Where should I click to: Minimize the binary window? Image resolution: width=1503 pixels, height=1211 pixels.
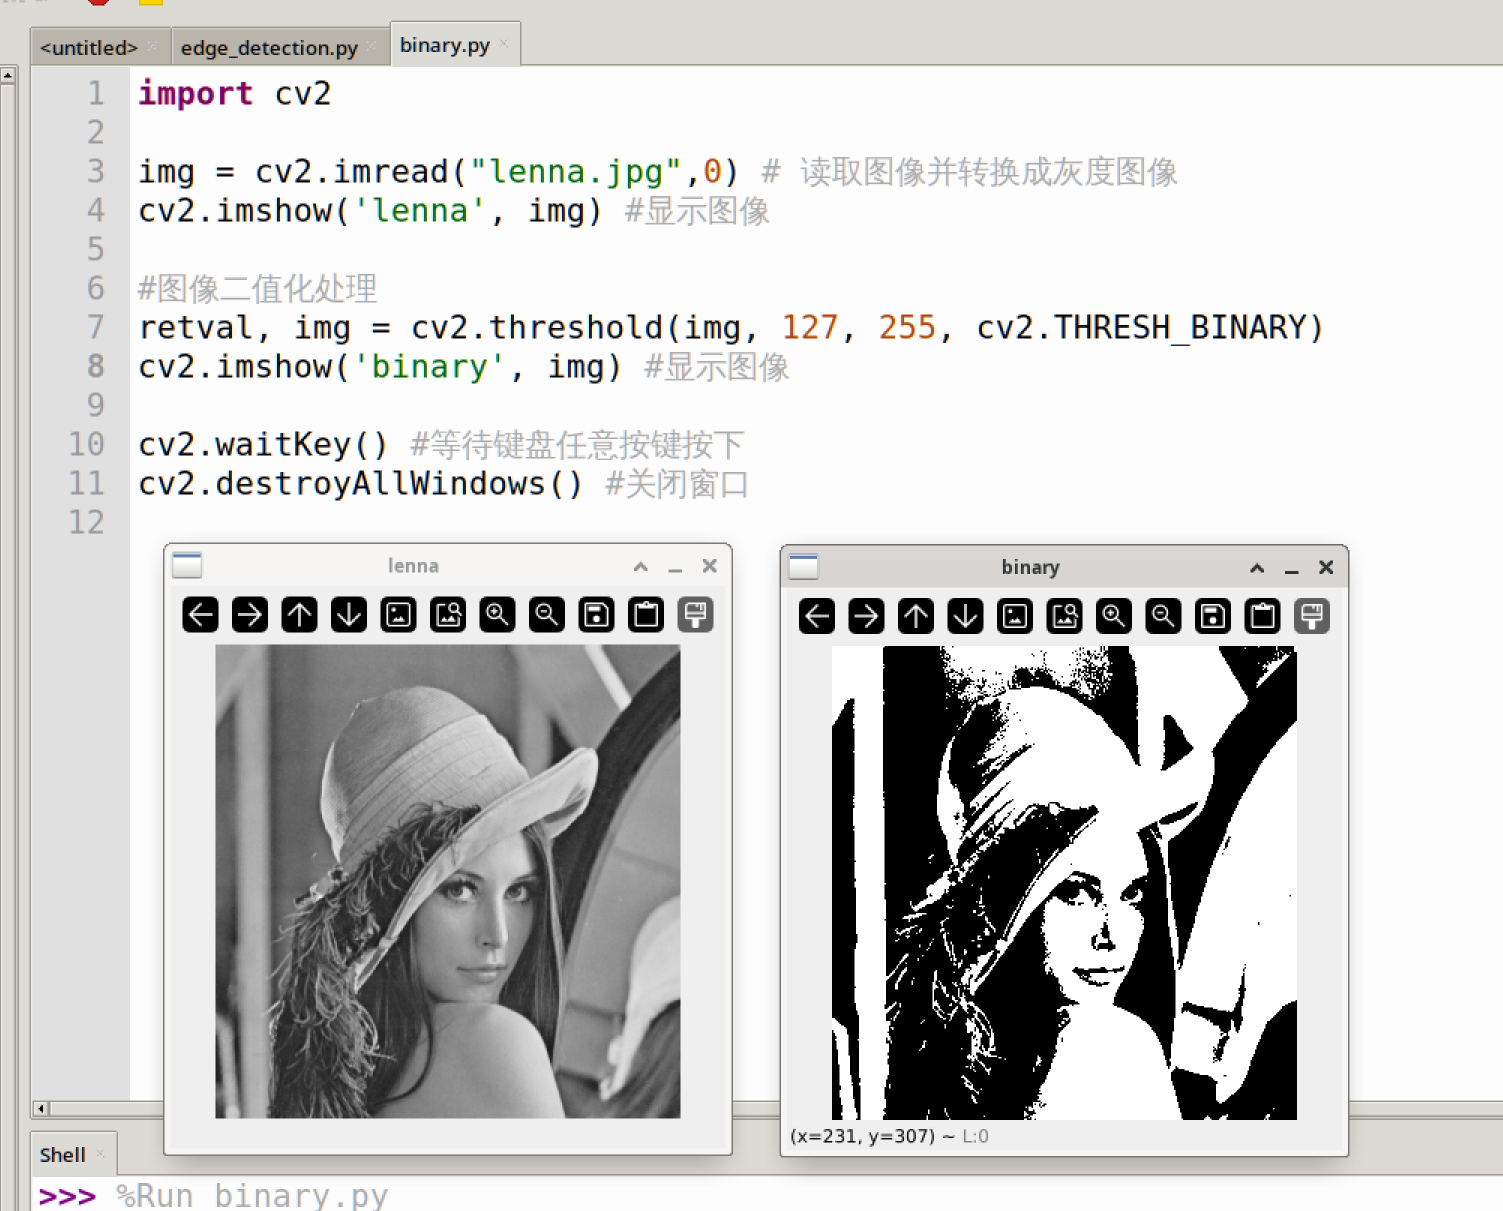tap(1292, 568)
